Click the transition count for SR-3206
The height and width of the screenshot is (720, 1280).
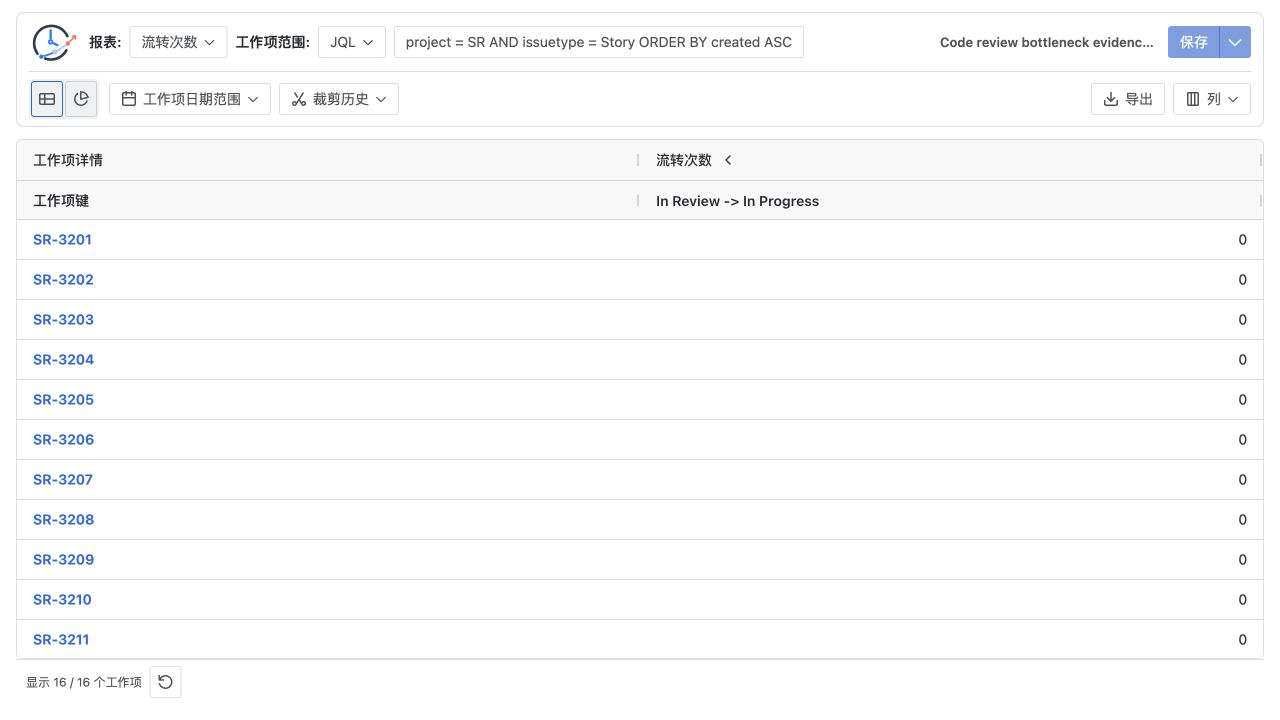pyautogui.click(x=1243, y=440)
